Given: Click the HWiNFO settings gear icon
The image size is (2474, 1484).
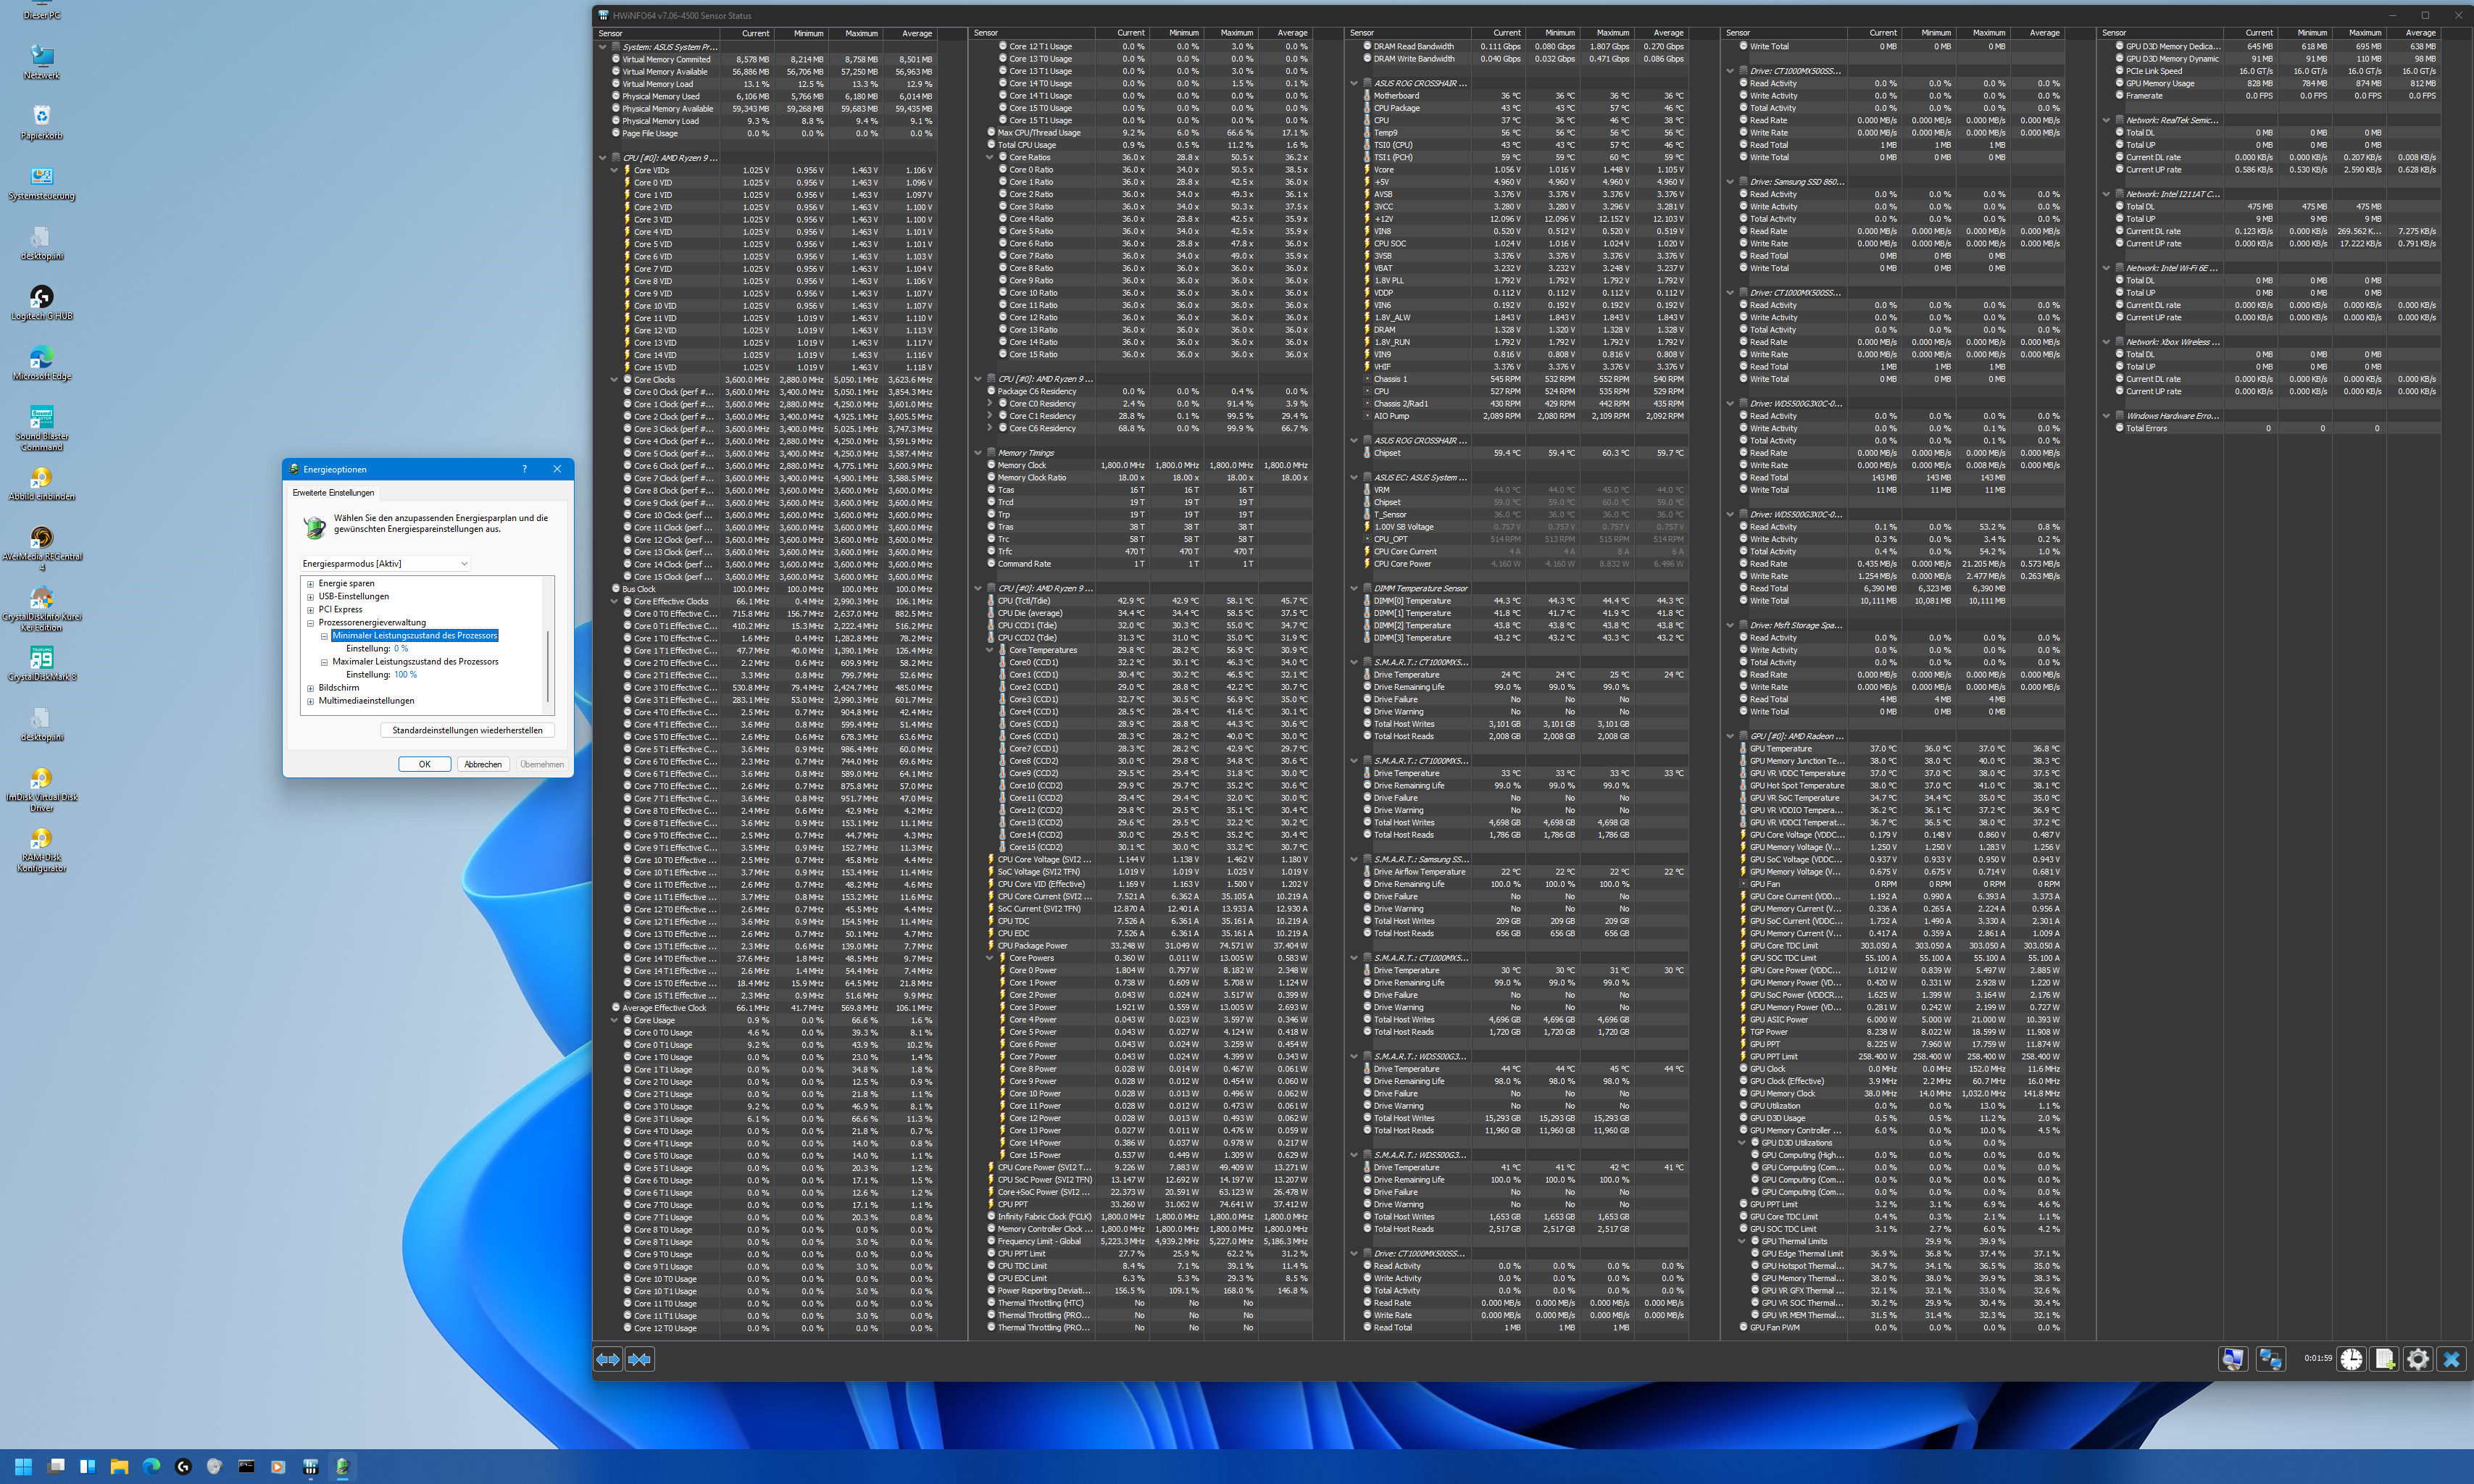Looking at the screenshot, I should [x=2417, y=1359].
